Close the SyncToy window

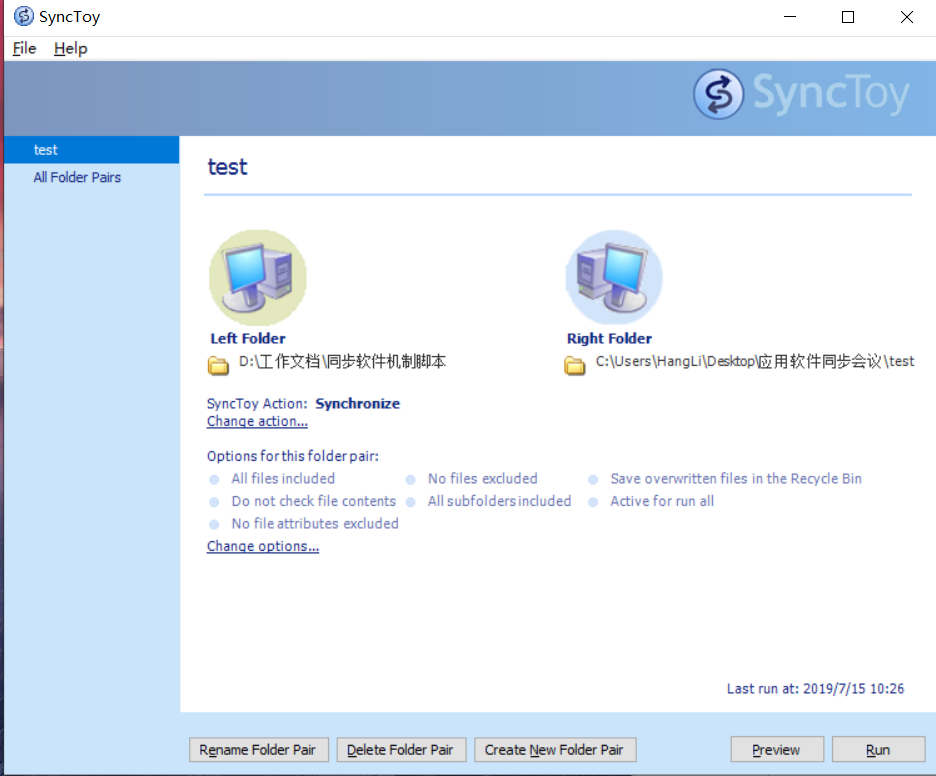pyautogui.click(x=907, y=17)
